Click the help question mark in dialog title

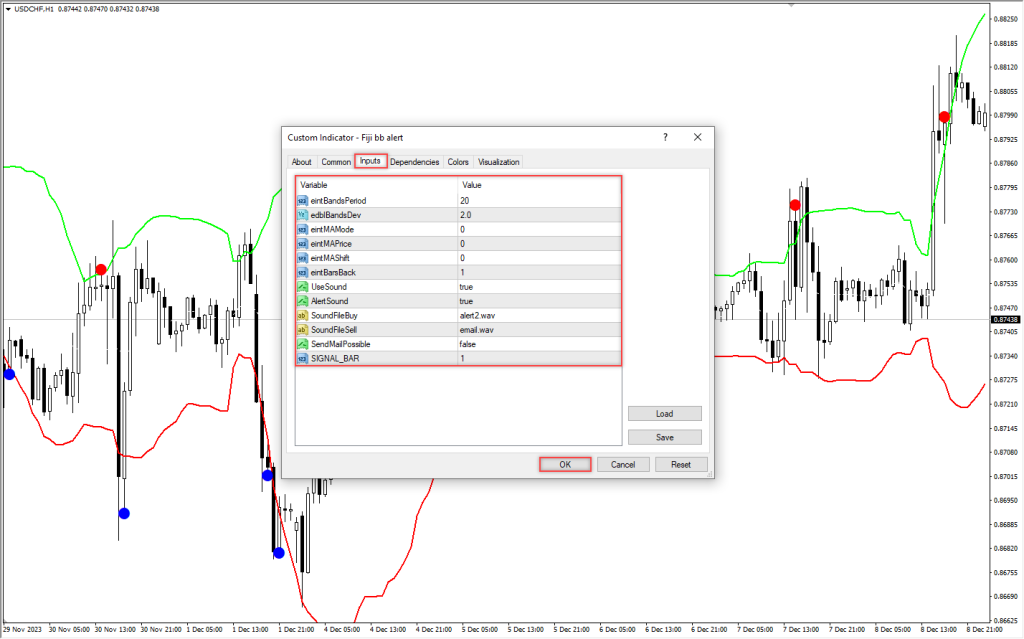665,137
